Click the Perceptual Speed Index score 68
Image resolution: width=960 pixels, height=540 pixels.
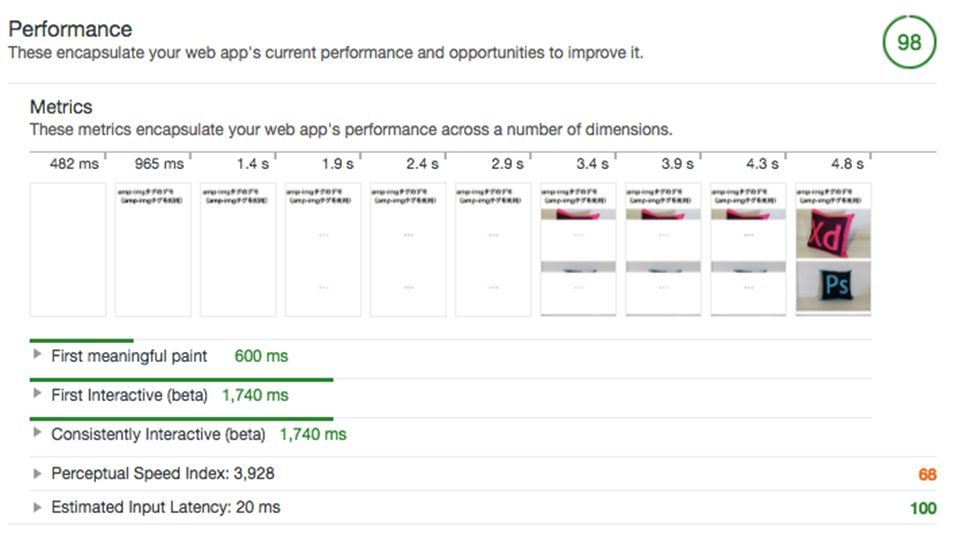tap(926, 474)
